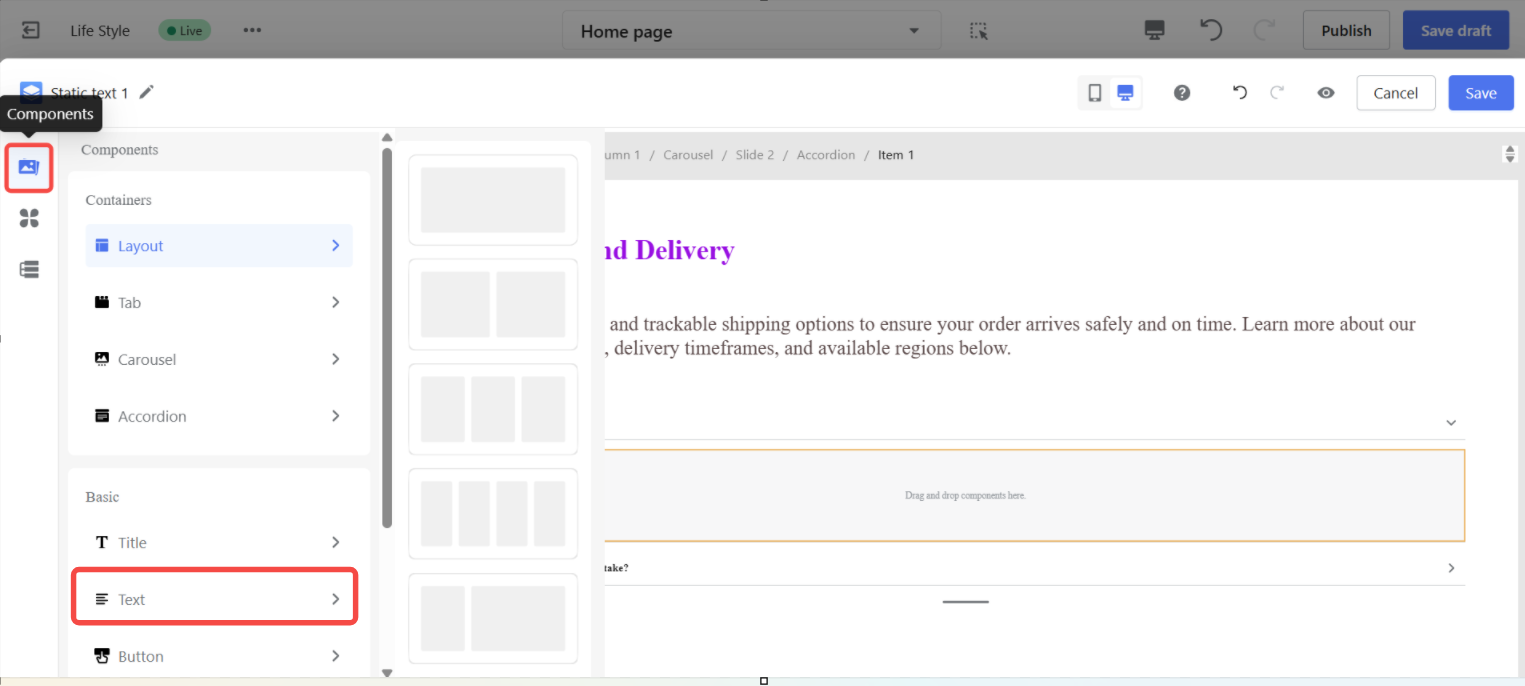Select the Layout container
Viewport: 1525px width, 686px height.
point(219,246)
